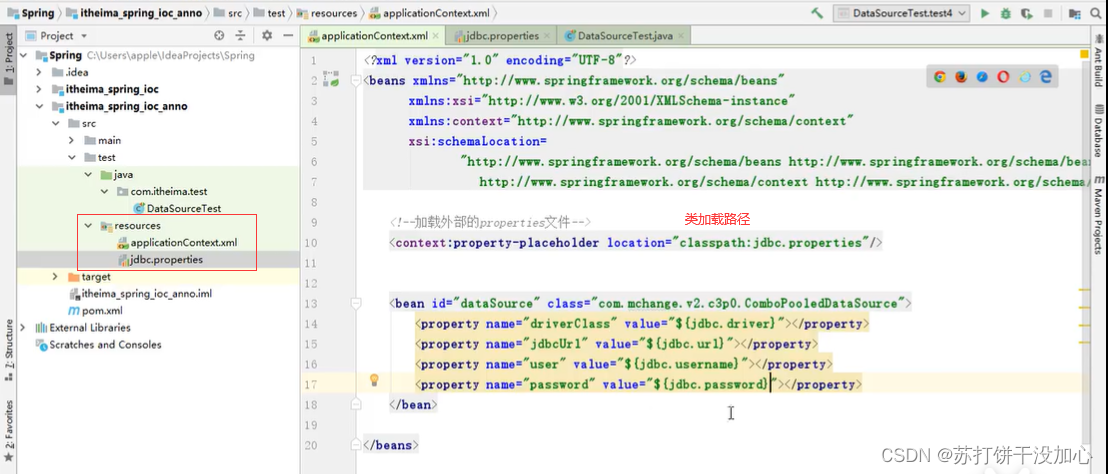
Task: Expand the .idea folder
Action: [x=39, y=73]
